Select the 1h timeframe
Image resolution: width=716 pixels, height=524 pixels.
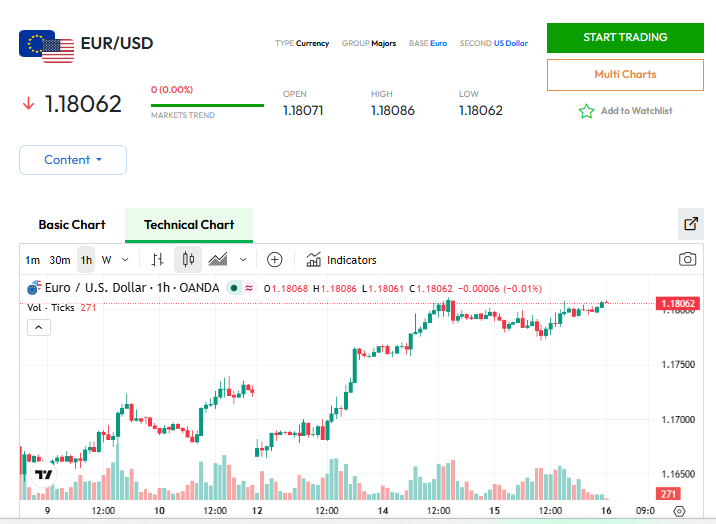pos(86,260)
